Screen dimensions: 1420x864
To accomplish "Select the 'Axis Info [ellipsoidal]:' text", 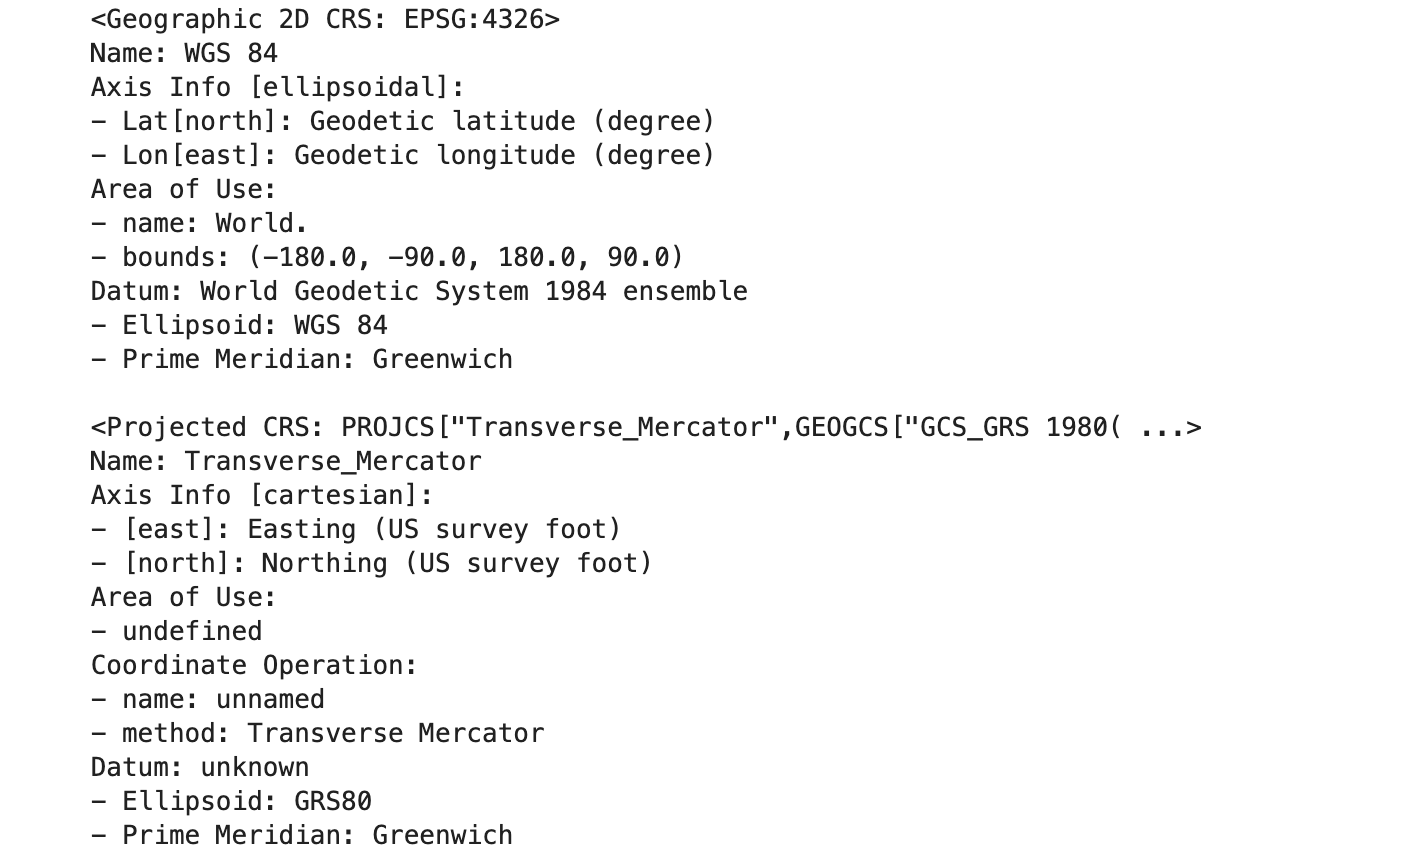I will 278,87.
